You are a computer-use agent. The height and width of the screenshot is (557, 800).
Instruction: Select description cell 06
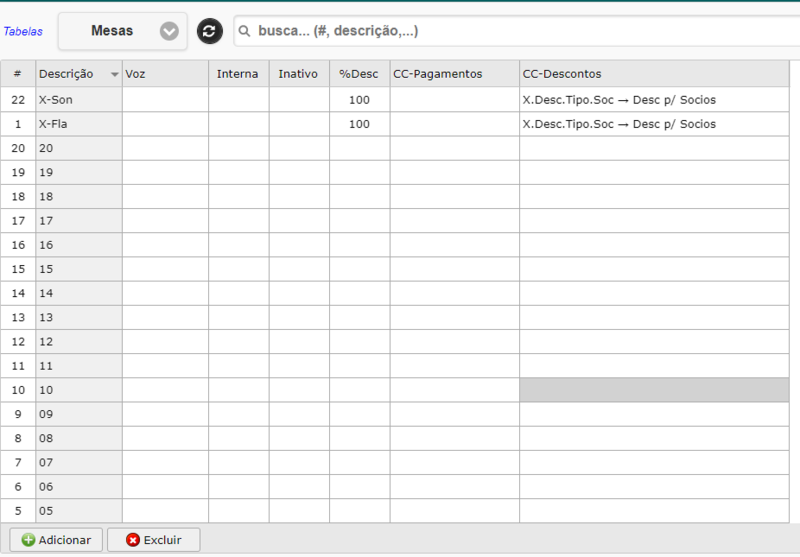79,487
